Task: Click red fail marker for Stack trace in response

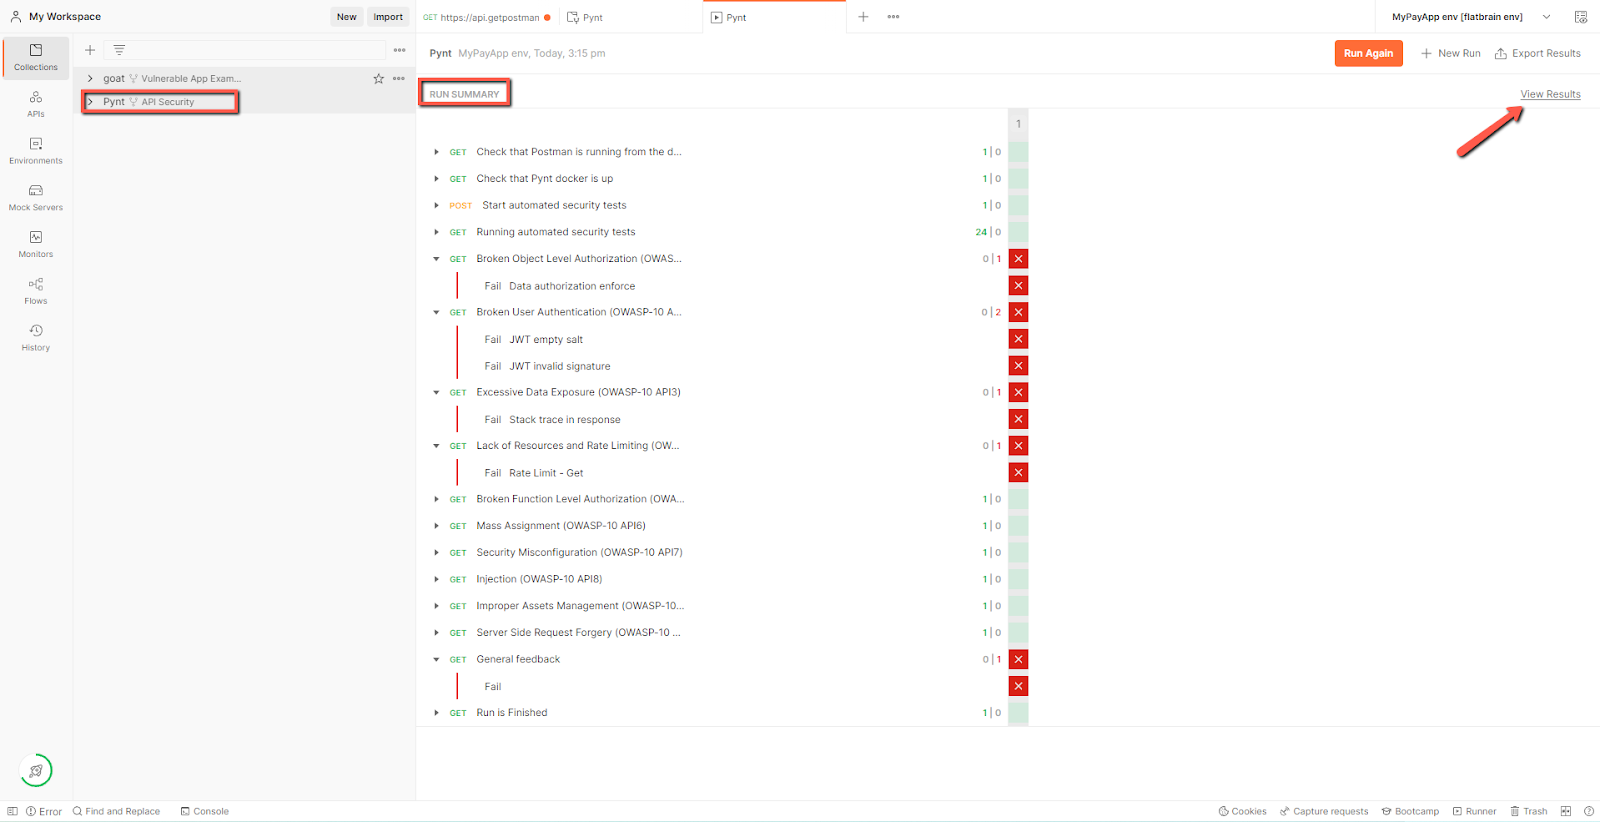Action: [x=1018, y=419]
